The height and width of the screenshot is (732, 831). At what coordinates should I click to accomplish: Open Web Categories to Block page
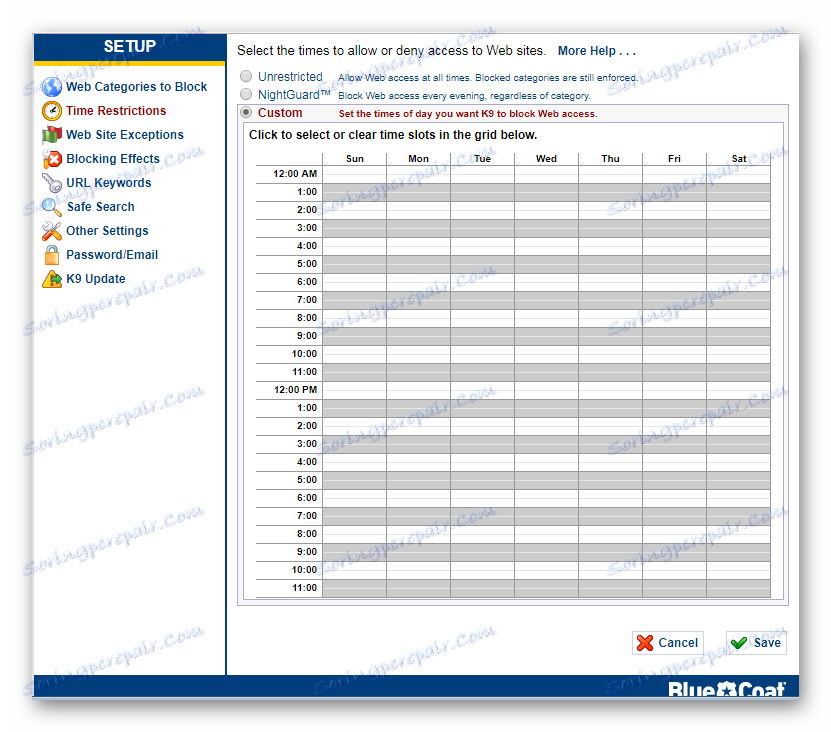point(136,87)
